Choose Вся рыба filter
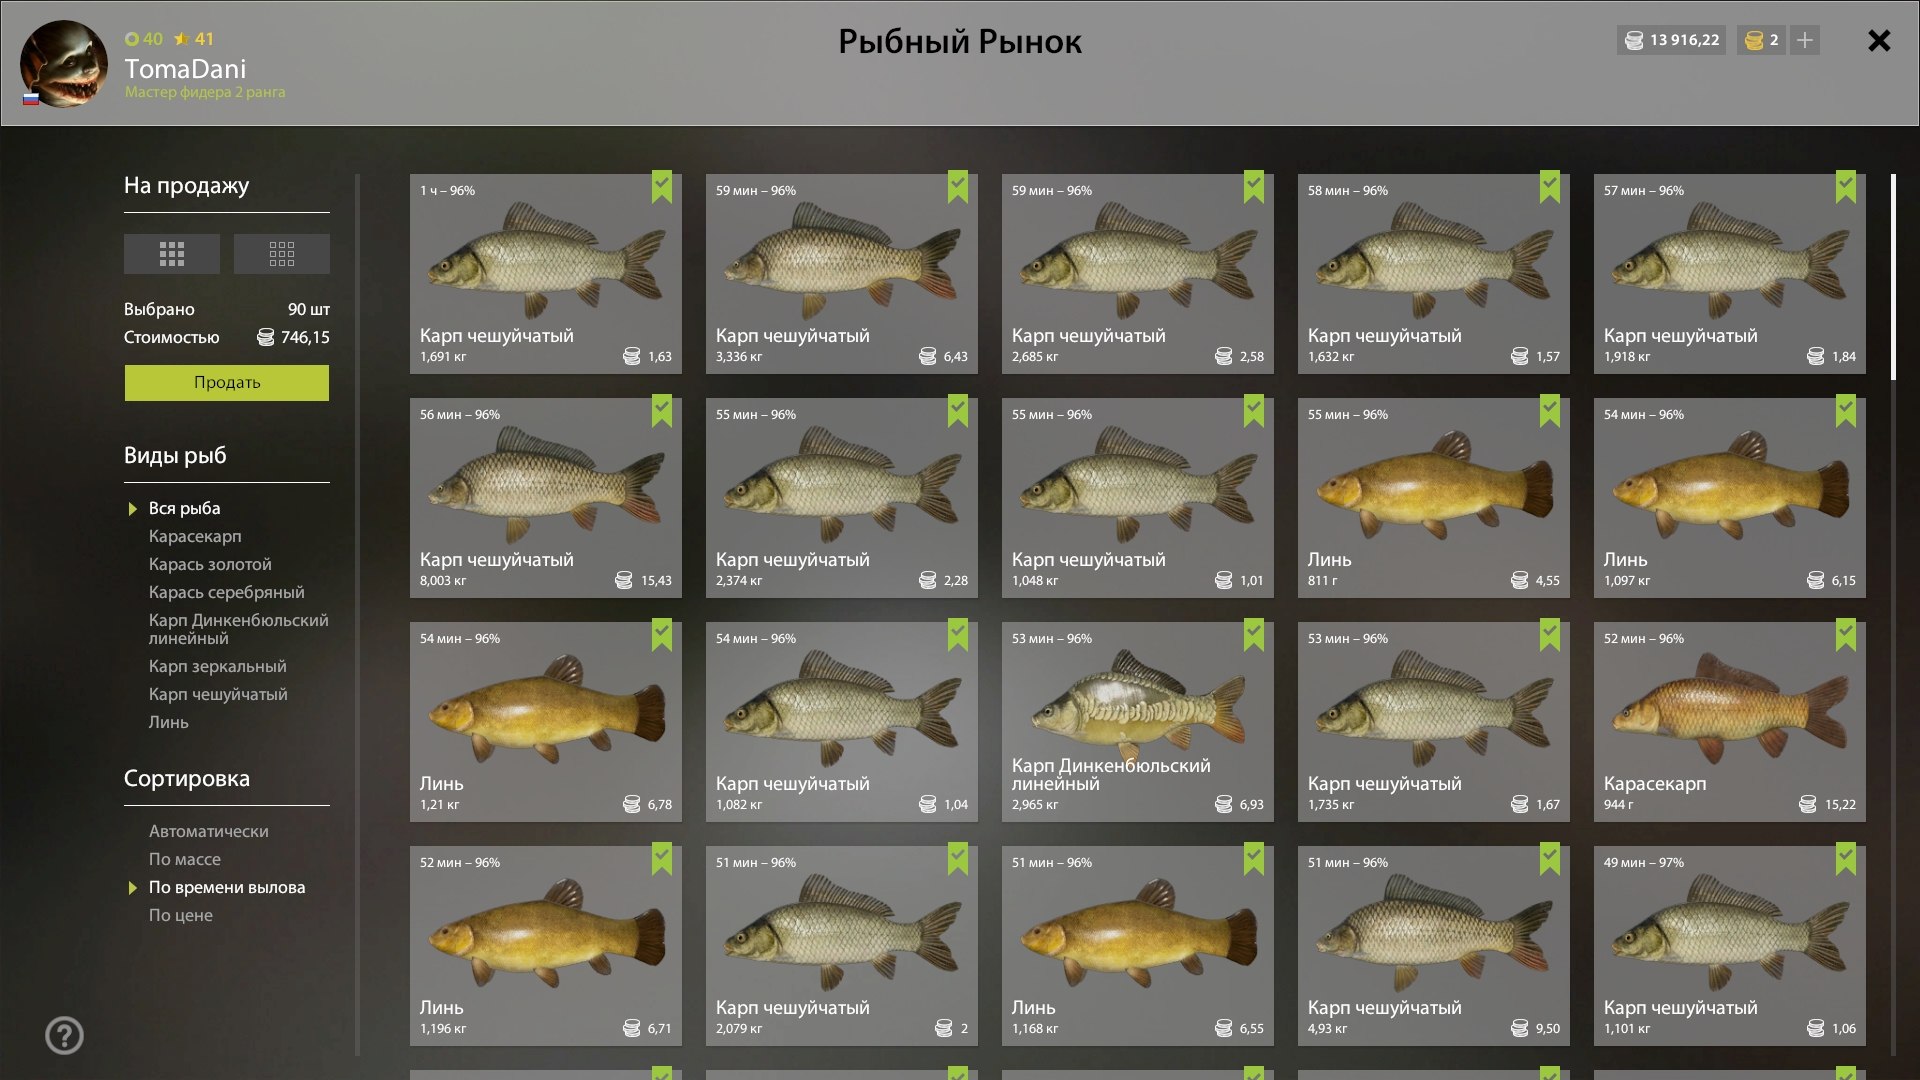Image resolution: width=1920 pixels, height=1080 pixels. click(x=184, y=508)
